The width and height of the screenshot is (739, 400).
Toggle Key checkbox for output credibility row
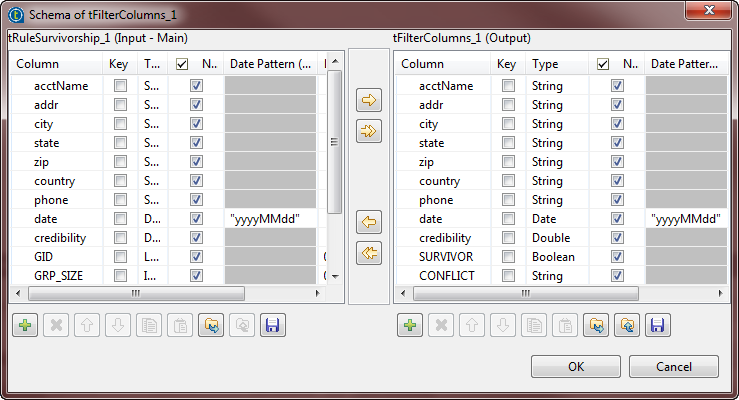pyautogui.click(x=508, y=238)
